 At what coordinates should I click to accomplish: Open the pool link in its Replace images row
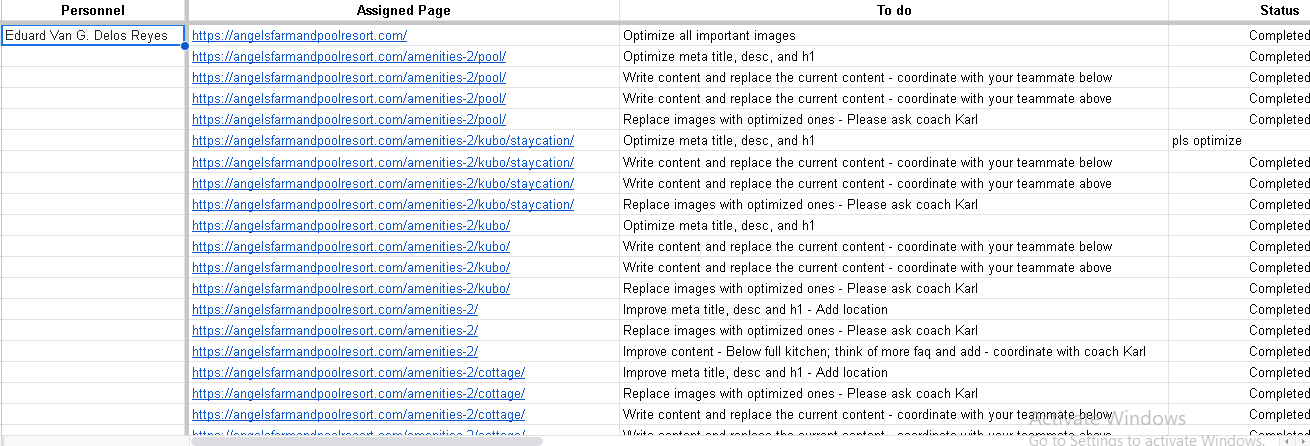(348, 119)
